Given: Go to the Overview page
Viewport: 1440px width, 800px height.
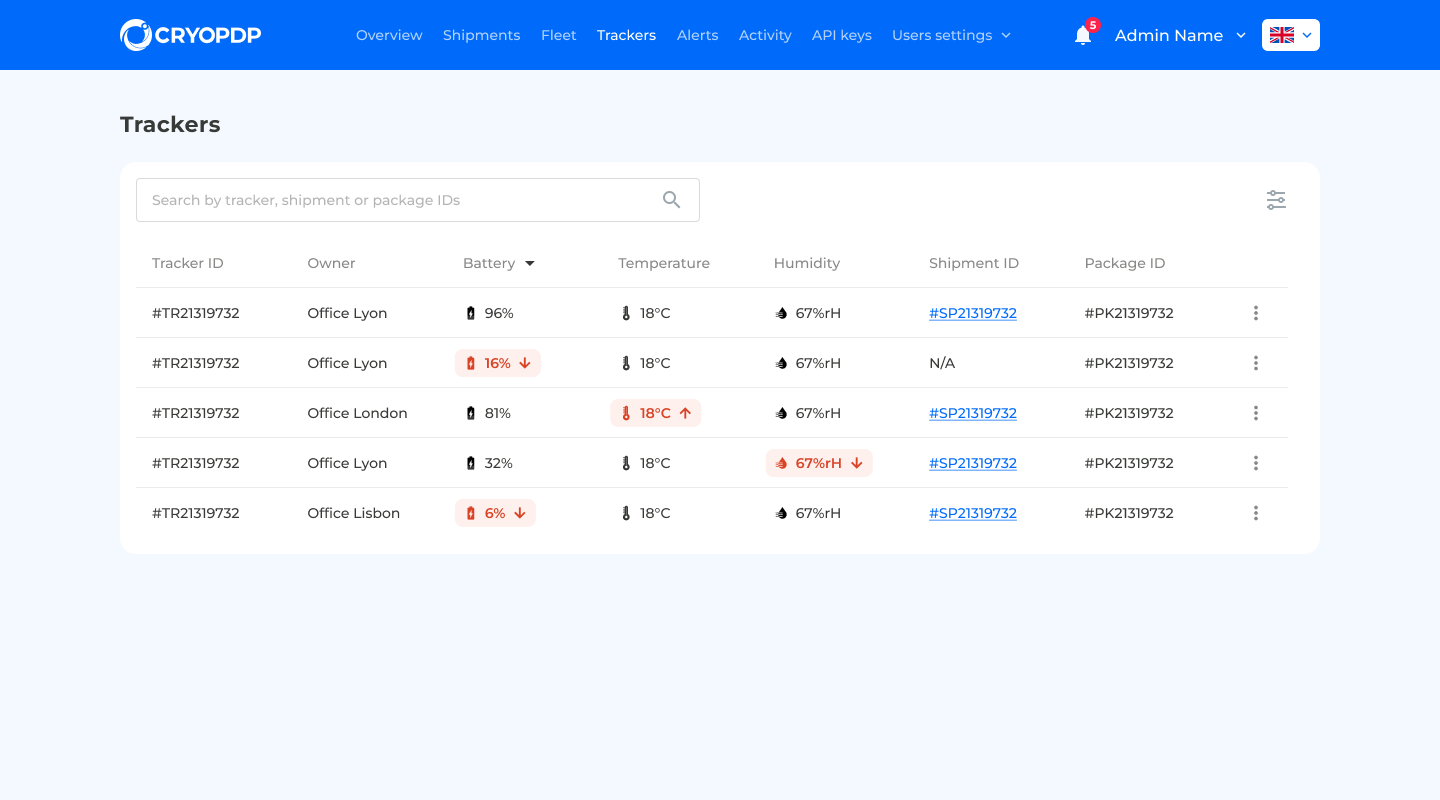Looking at the screenshot, I should tap(389, 35).
